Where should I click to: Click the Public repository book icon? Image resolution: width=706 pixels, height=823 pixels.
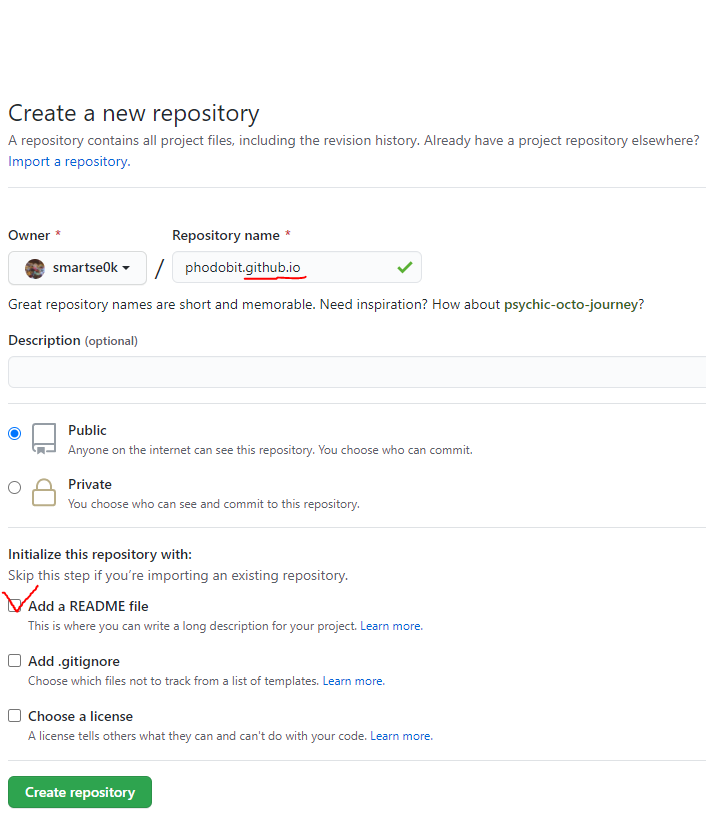click(44, 438)
